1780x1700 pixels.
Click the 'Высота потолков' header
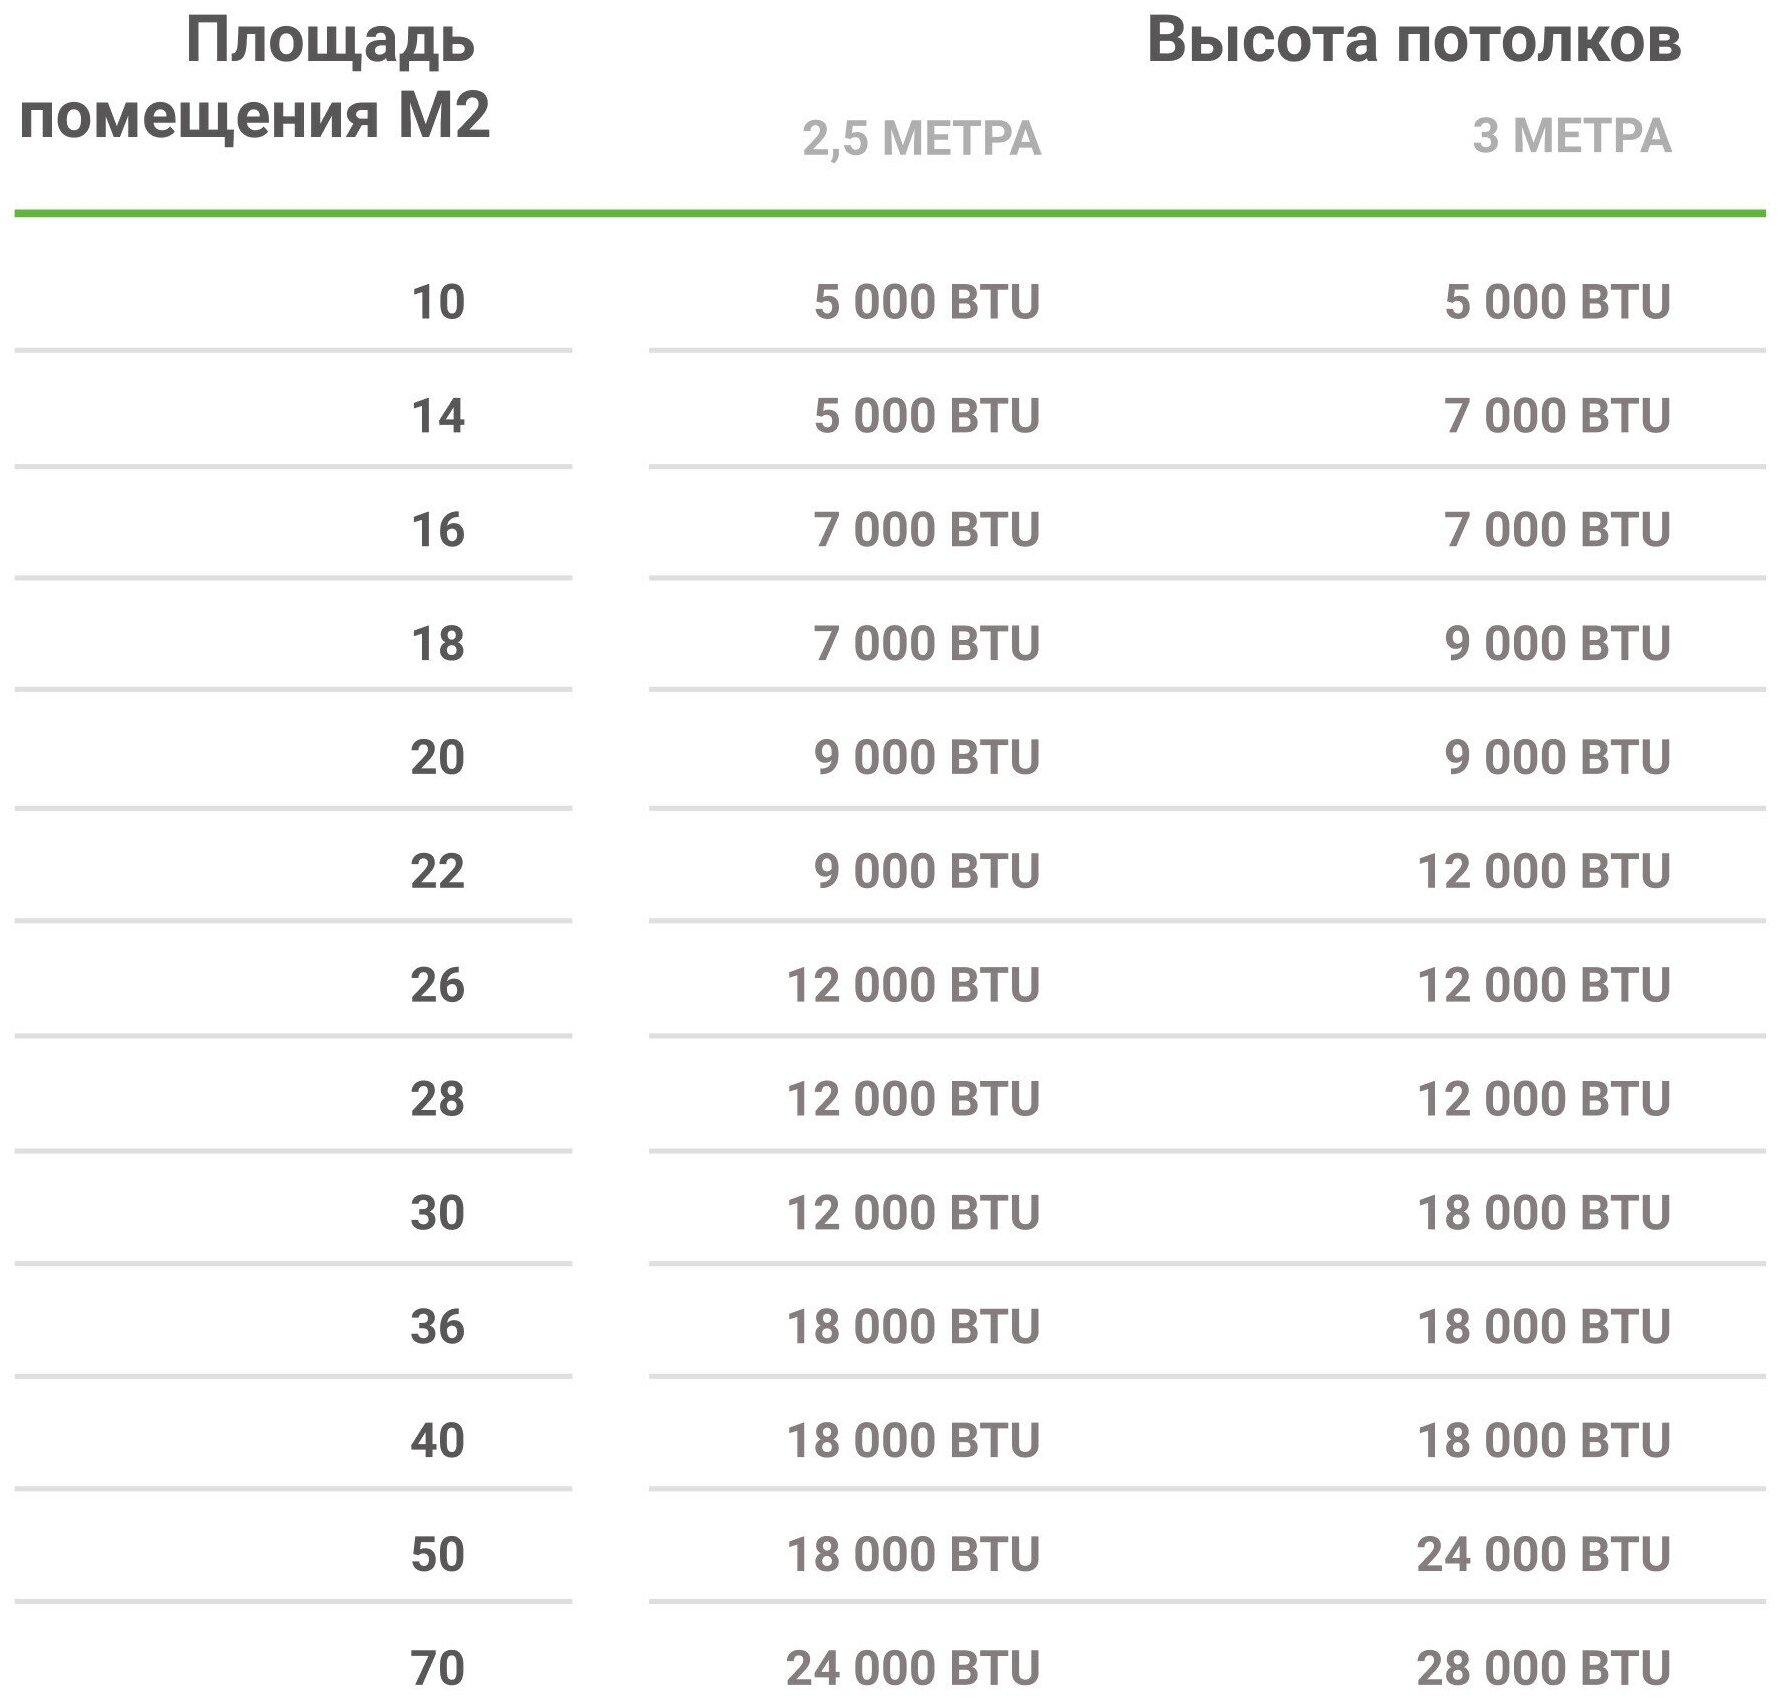click(1413, 42)
